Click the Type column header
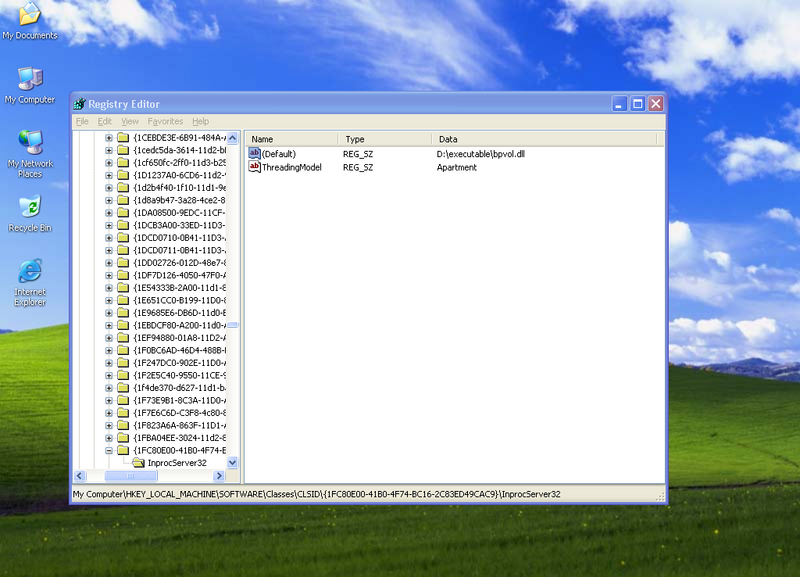Image resolution: width=800 pixels, height=577 pixels. (x=385, y=139)
